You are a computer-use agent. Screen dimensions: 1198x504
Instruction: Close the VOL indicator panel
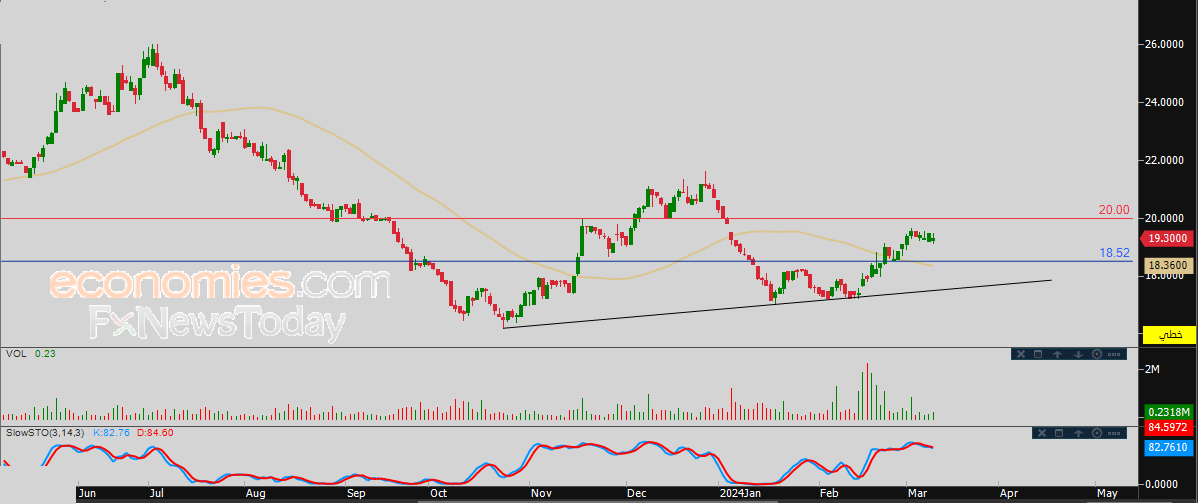[x=1021, y=354]
